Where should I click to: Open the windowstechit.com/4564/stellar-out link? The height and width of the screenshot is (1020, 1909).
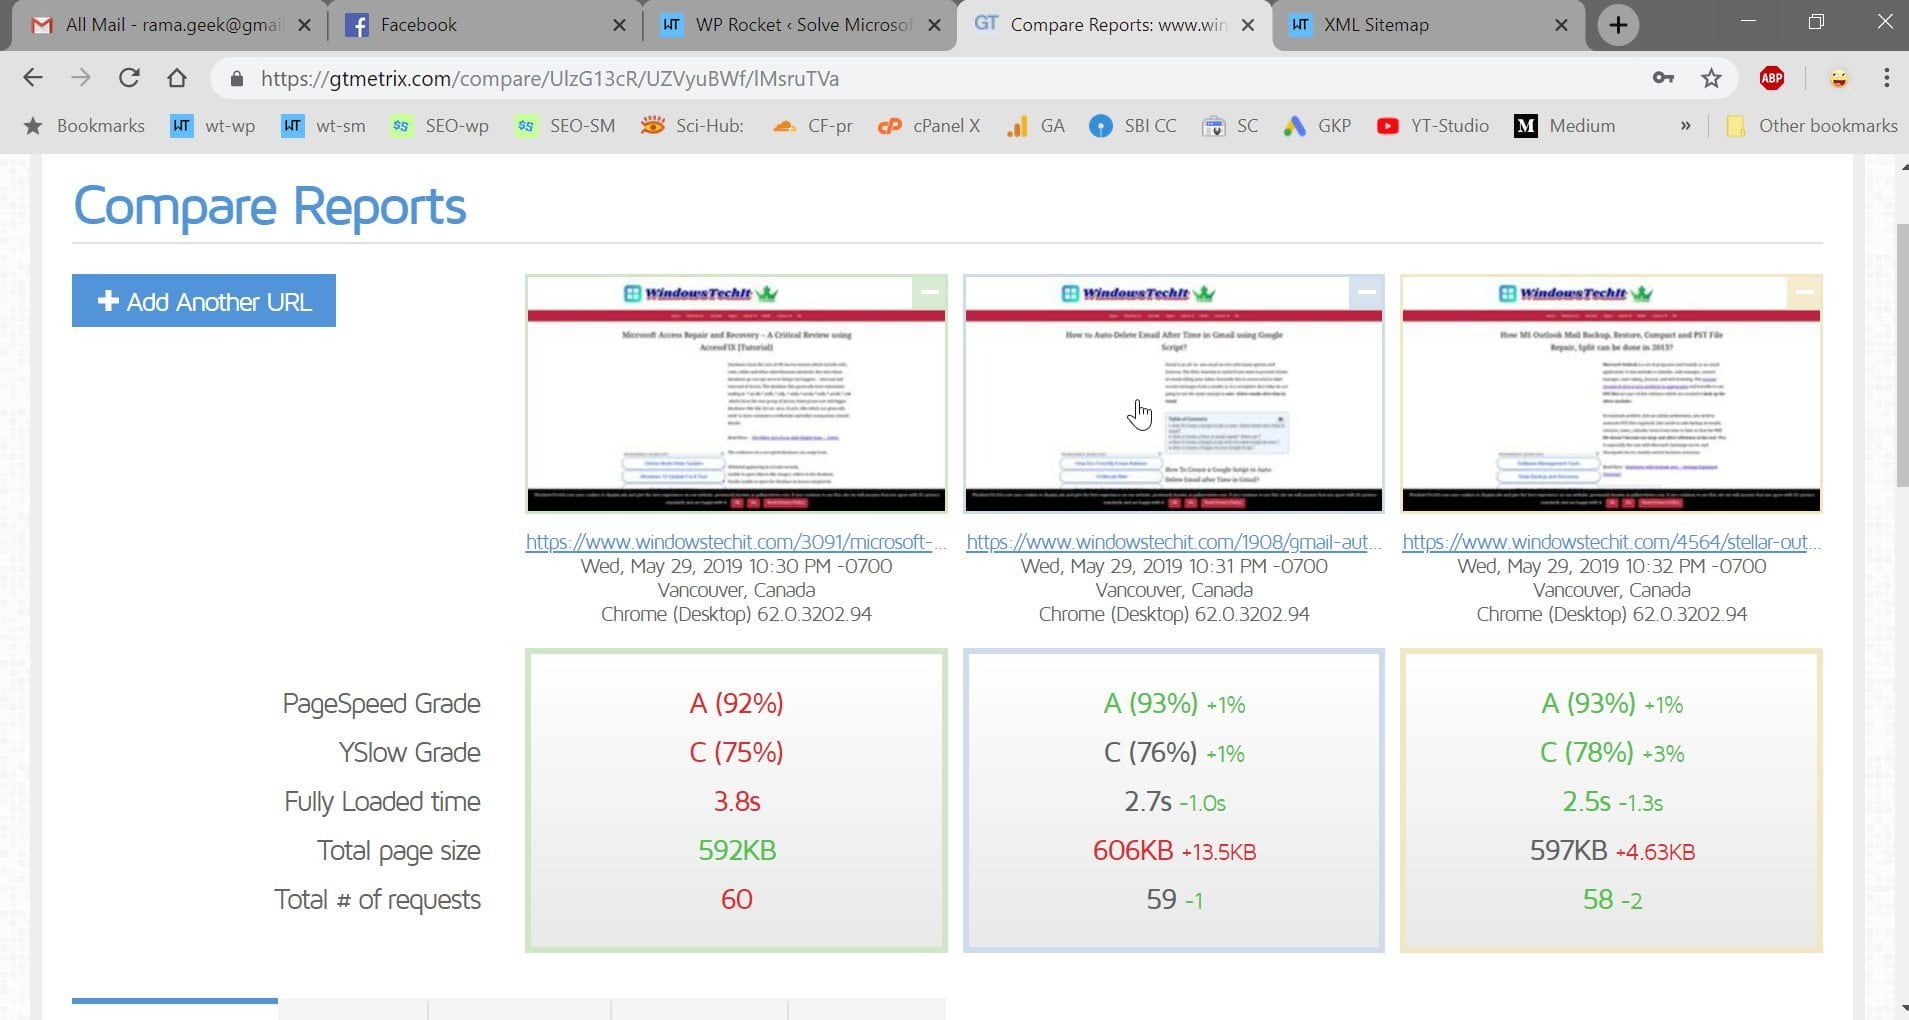click(1611, 542)
